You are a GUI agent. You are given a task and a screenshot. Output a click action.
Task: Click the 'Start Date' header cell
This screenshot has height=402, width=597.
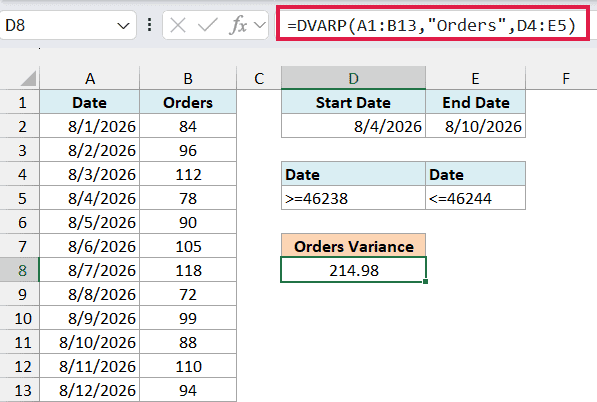353,102
